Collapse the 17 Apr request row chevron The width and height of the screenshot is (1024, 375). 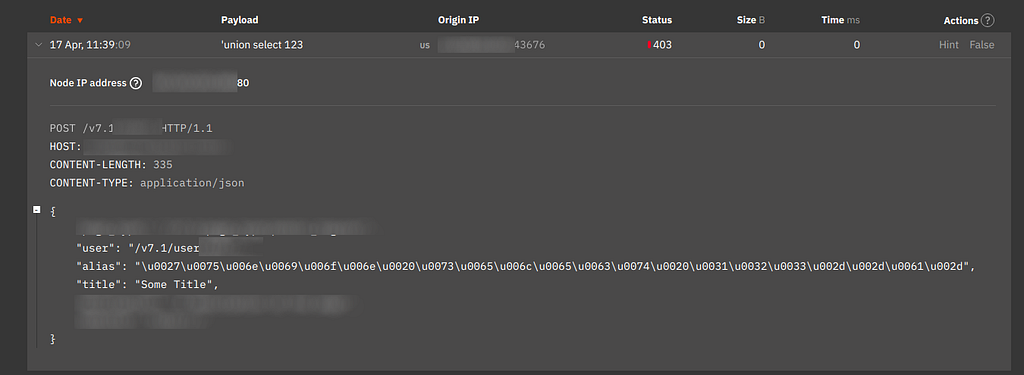click(x=39, y=45)
